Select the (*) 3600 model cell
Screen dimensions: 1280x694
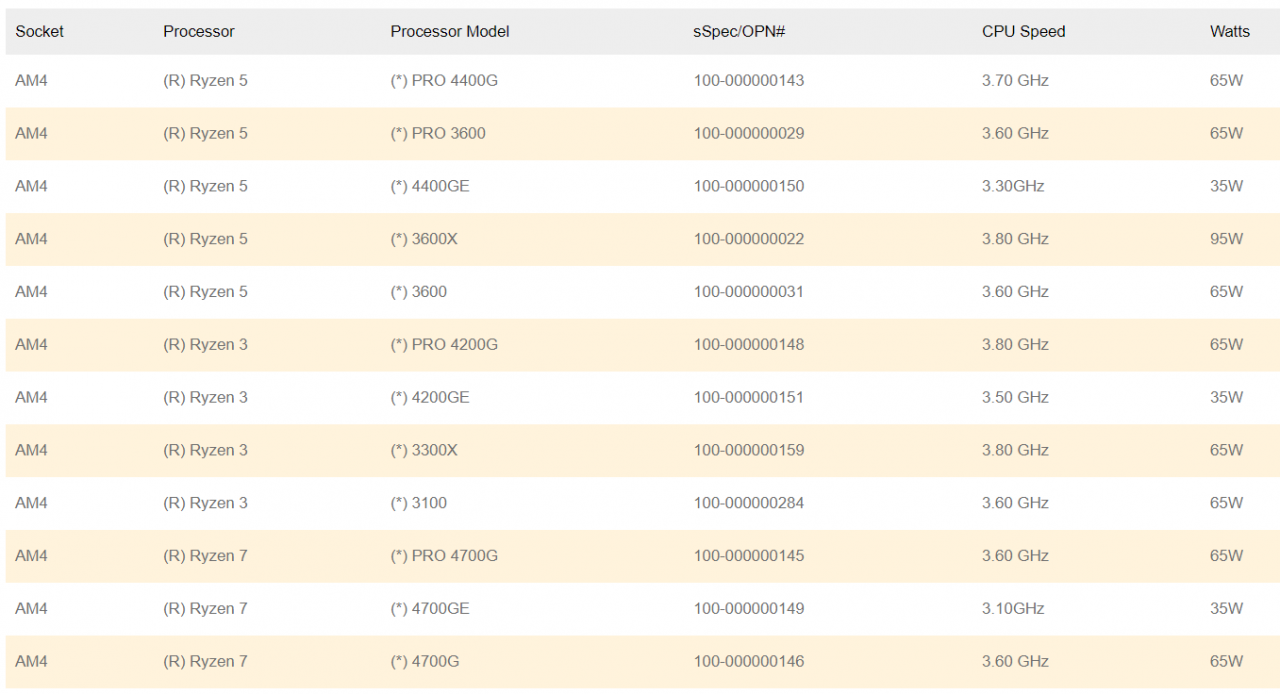(x=419, y=292)
